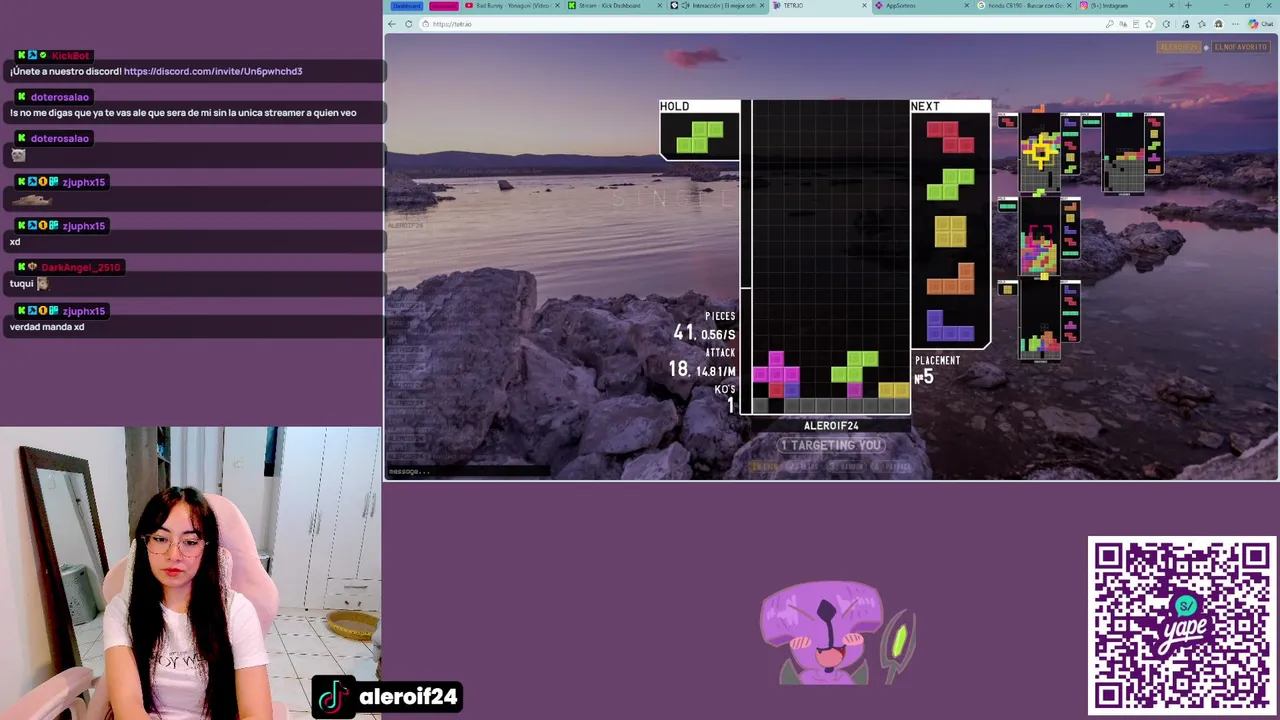1280x720 pixels.
Task: Focus the in-game message input box
Action: 468,471
